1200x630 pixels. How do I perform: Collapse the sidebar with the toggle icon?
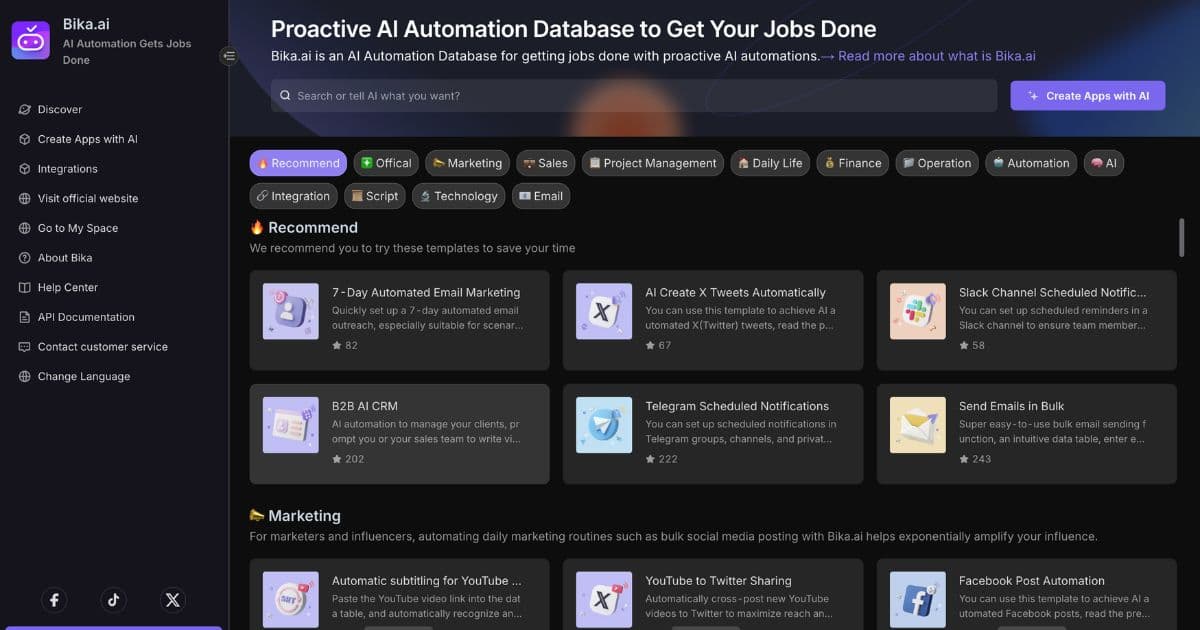(x=229, y=56)
